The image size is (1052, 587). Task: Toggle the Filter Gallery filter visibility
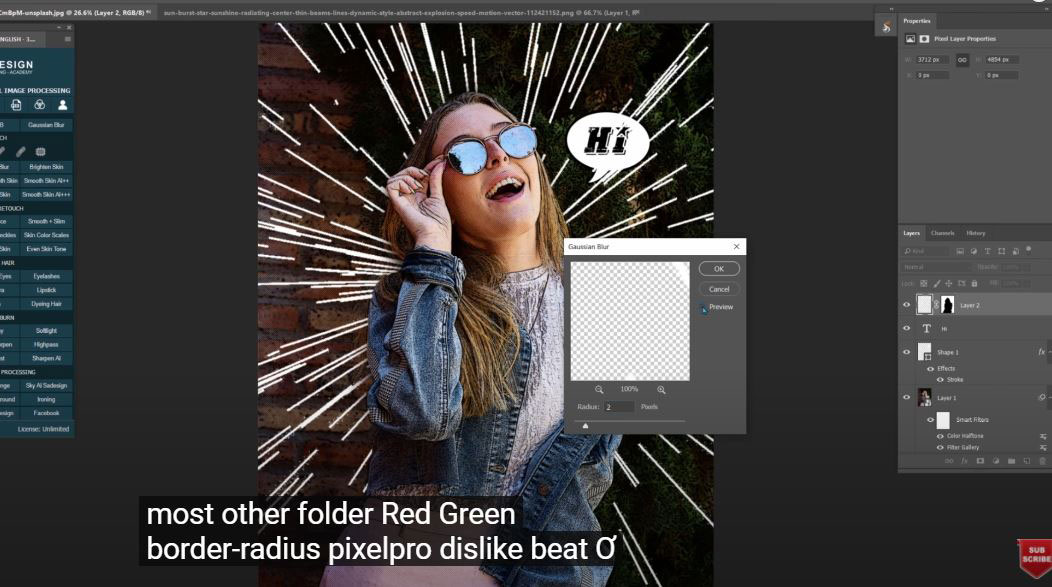point(940,447)
